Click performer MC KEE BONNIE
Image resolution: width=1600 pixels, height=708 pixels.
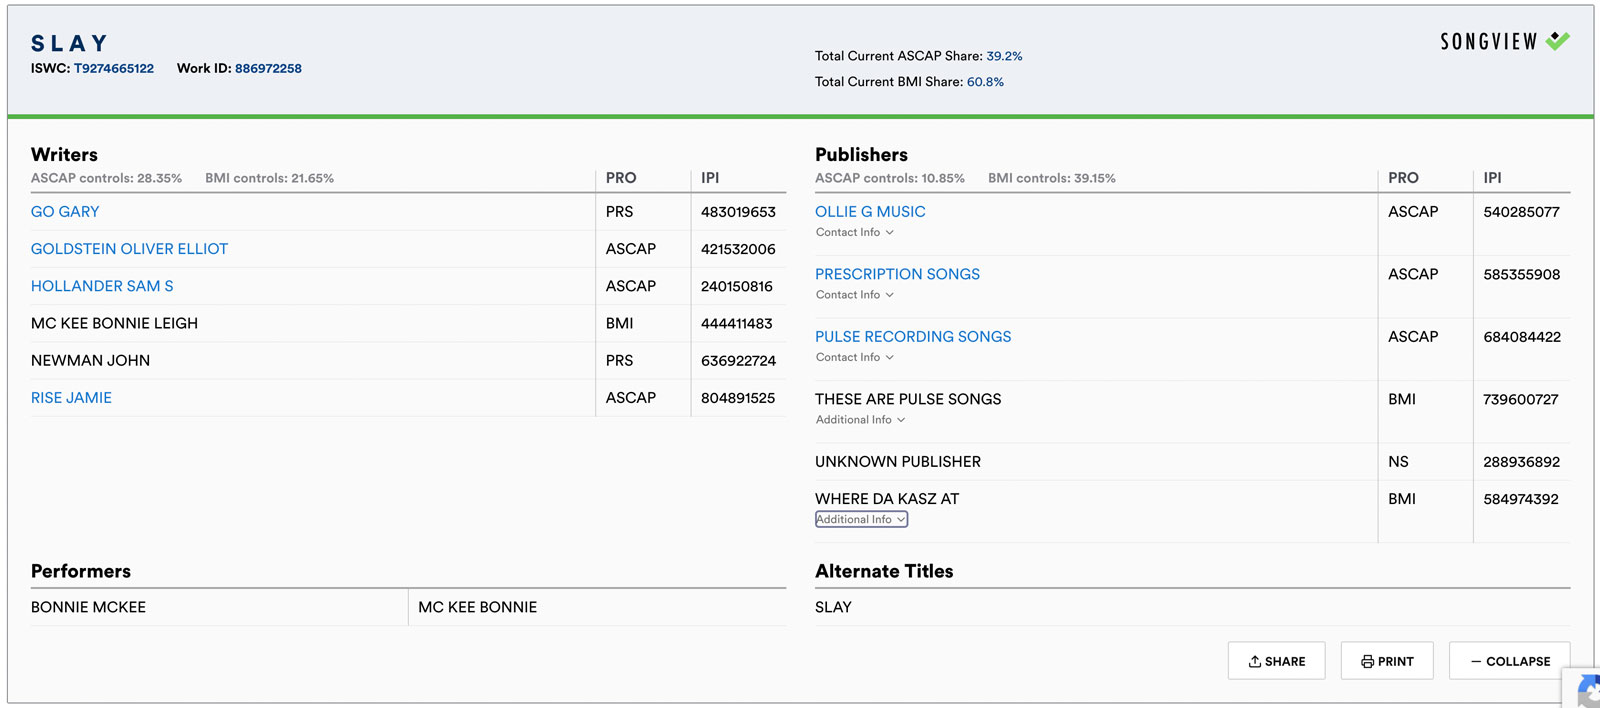pos(477,608)
